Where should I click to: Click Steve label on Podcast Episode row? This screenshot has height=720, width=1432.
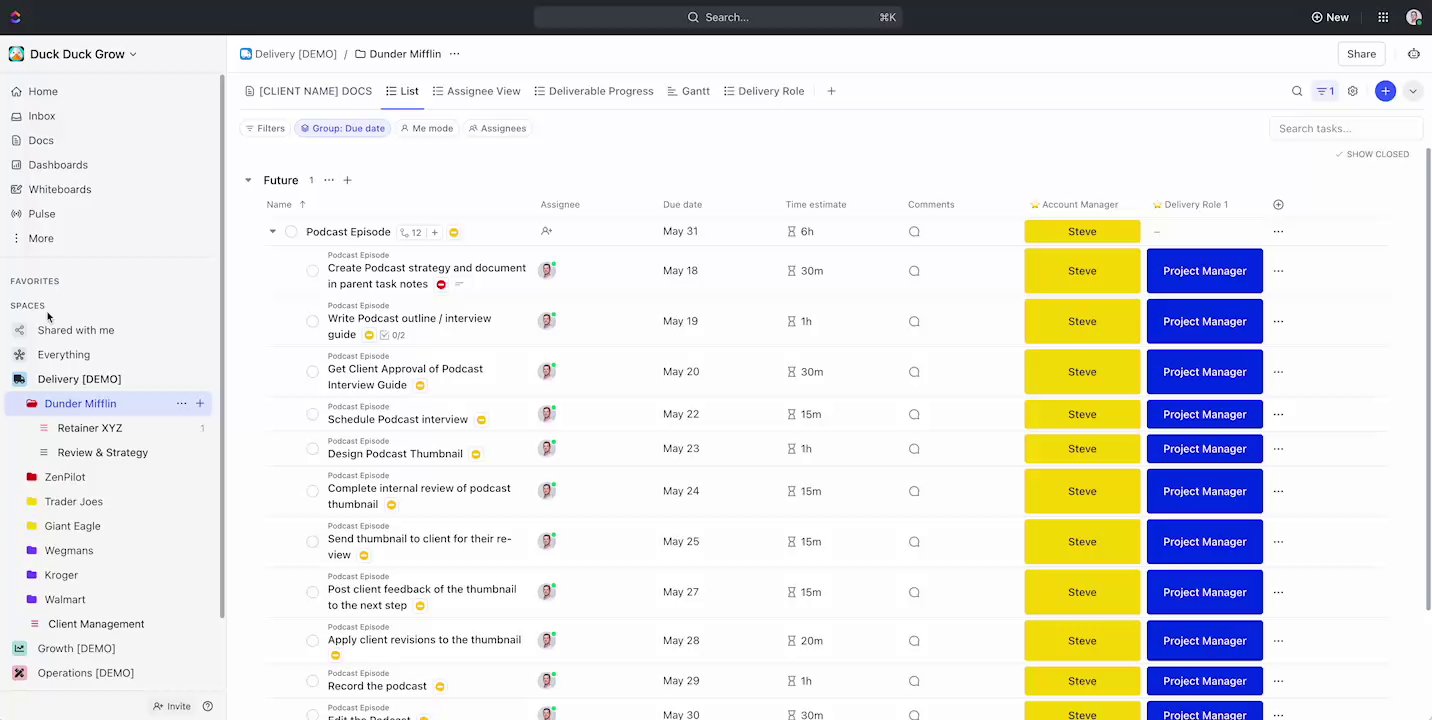[1082, 231]
